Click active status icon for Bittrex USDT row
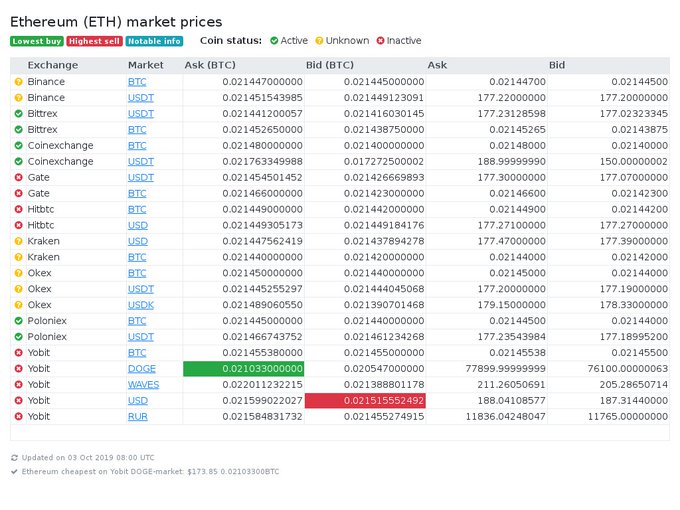 pyautogui.click(x=18, y=114)
